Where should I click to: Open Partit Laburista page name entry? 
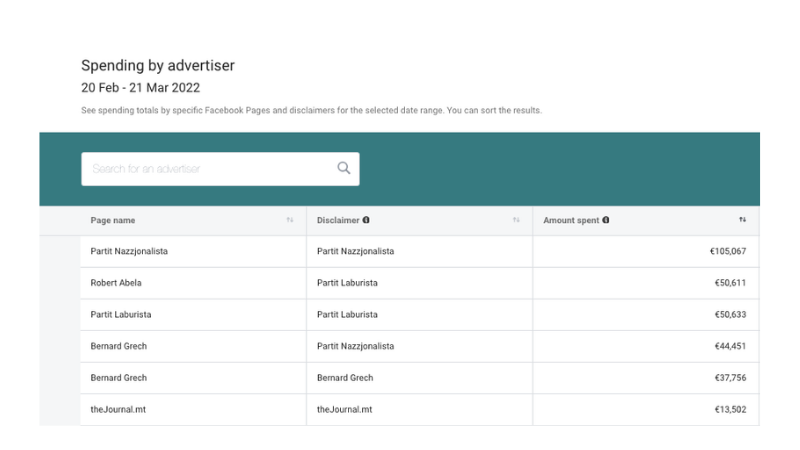[x=121, y=314]
